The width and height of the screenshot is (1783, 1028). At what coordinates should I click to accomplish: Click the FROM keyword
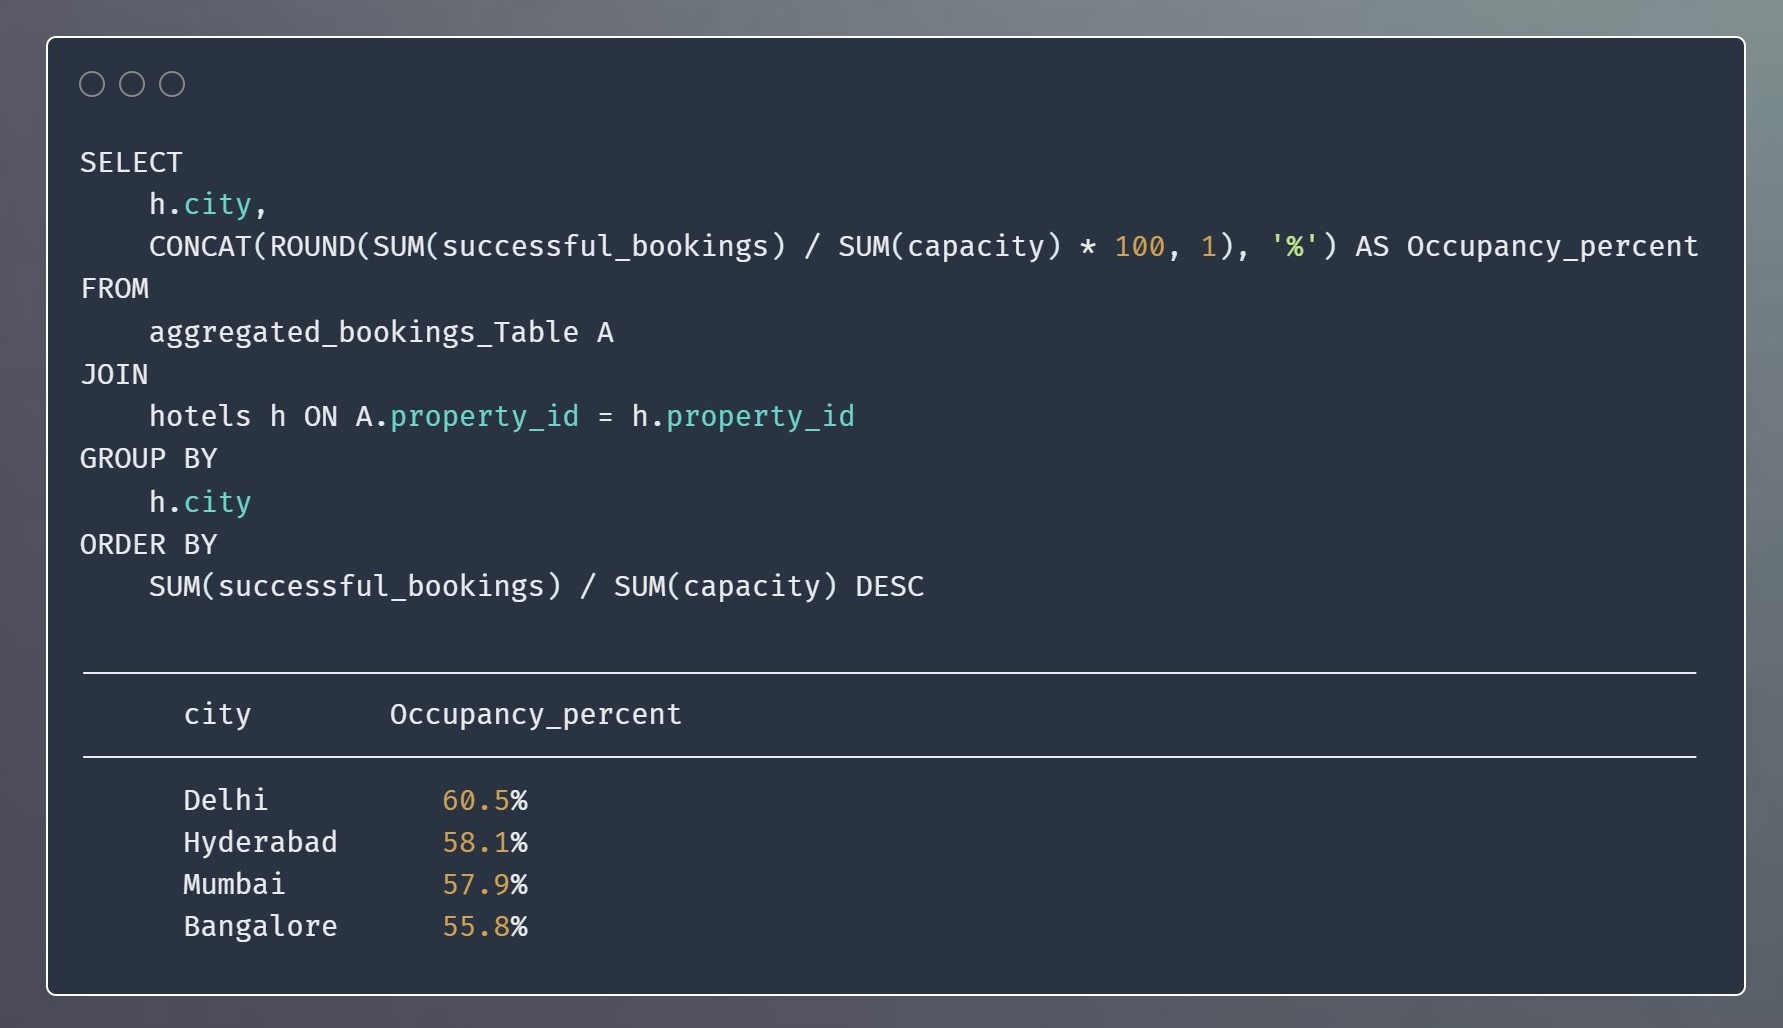click(114, 289)
